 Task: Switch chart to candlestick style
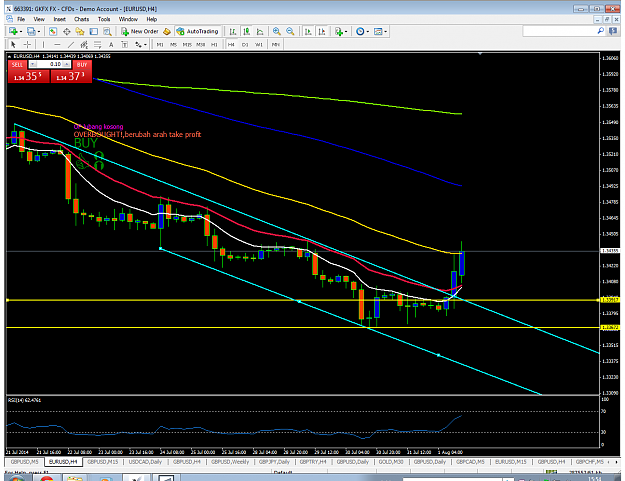[x=247, y=31]
